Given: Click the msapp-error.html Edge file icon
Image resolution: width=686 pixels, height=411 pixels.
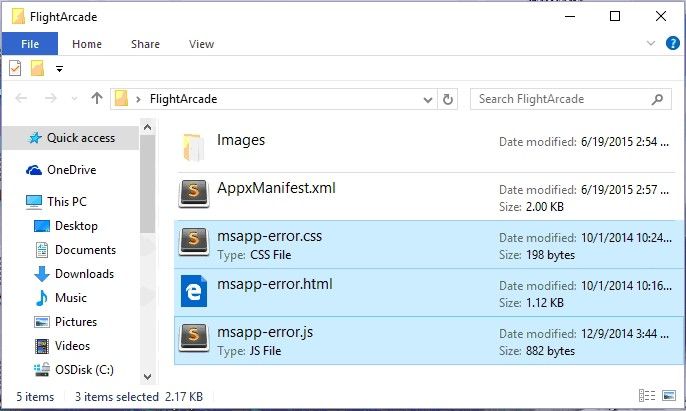Looking at the screenshot, I should coord(194,291).
